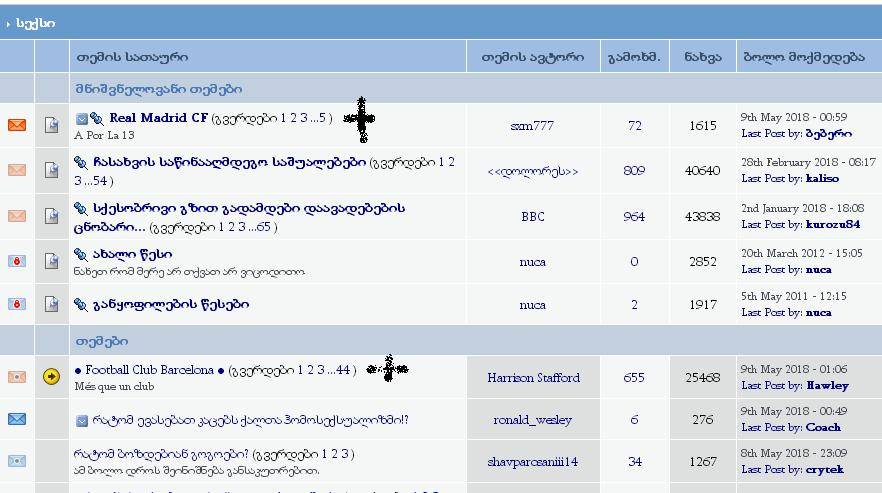Viewport: 882px width, 493px height.
Task: Open the განყოფილების წესები topic
Action: [x=171, y=304]
